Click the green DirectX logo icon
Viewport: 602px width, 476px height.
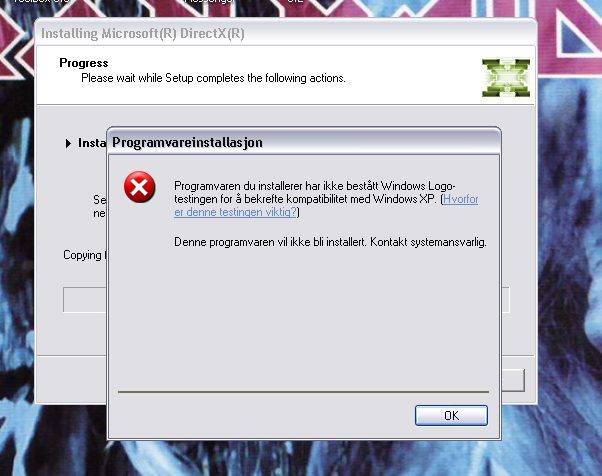click(506, 78)
